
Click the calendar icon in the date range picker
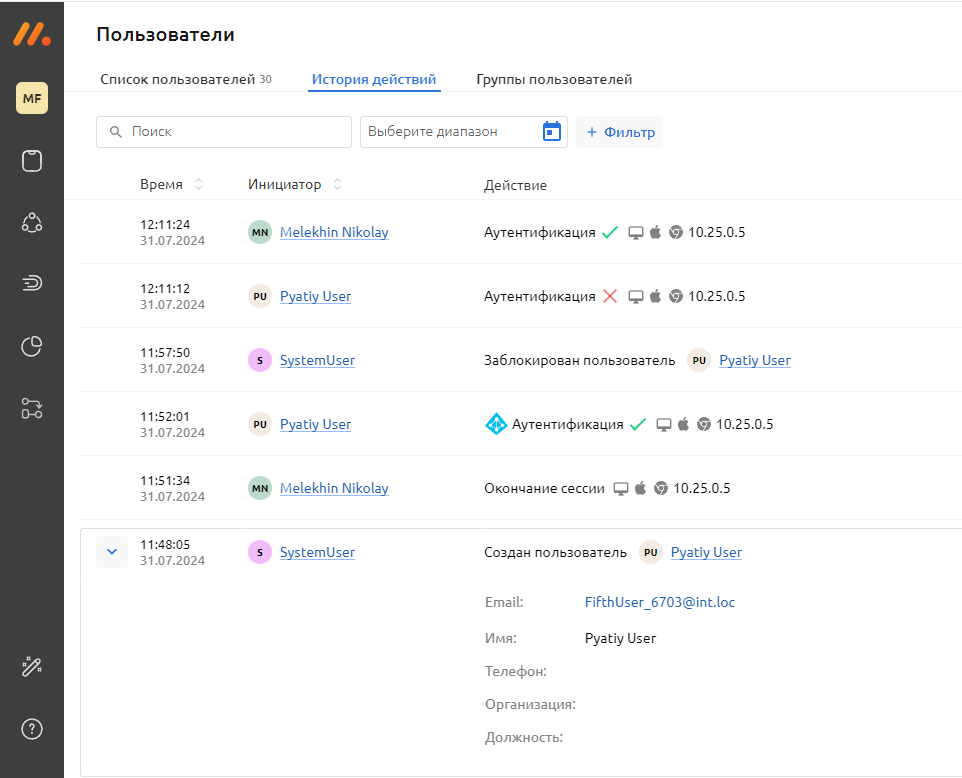551,130
